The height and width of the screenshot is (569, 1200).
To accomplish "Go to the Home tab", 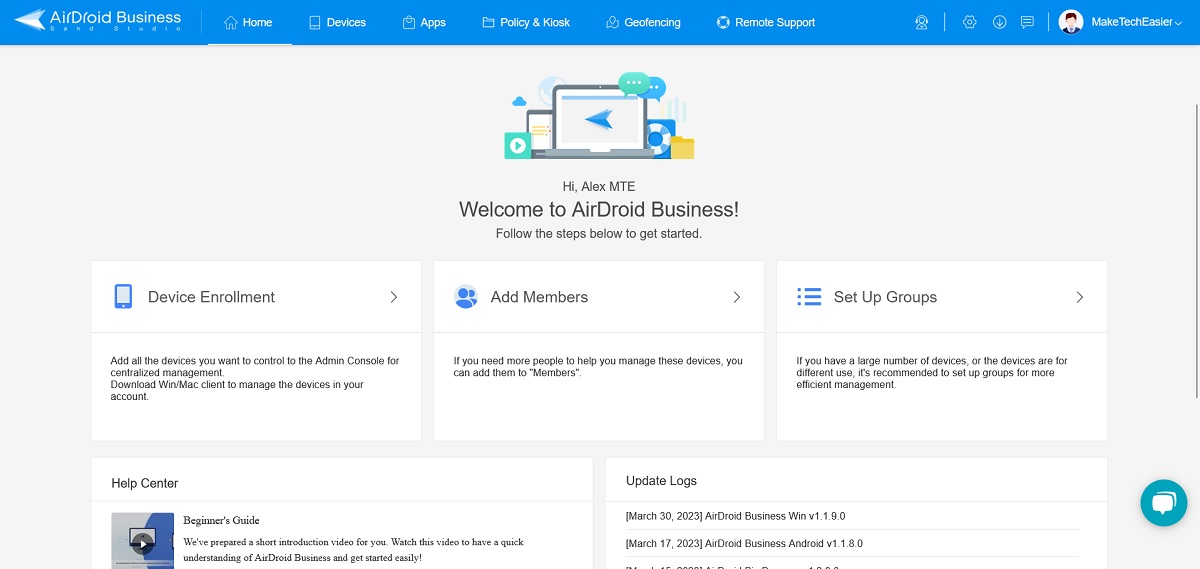I will 249,22.
